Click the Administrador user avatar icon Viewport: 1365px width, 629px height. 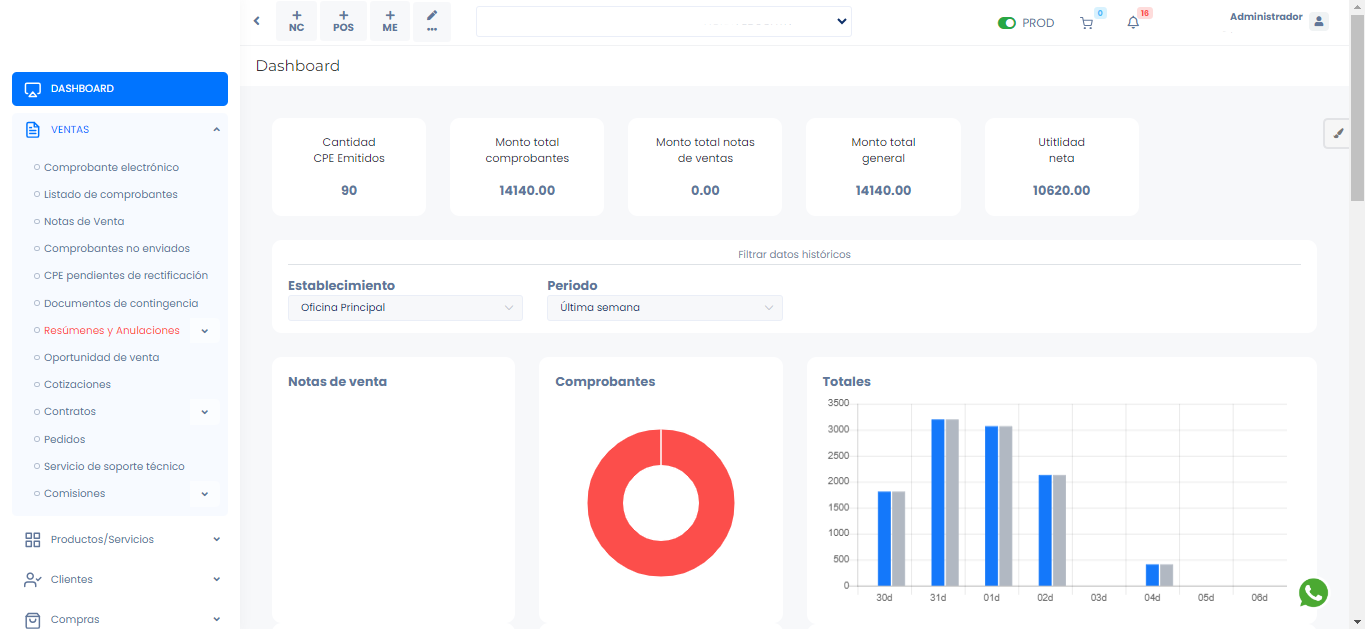pos(1318,22)
